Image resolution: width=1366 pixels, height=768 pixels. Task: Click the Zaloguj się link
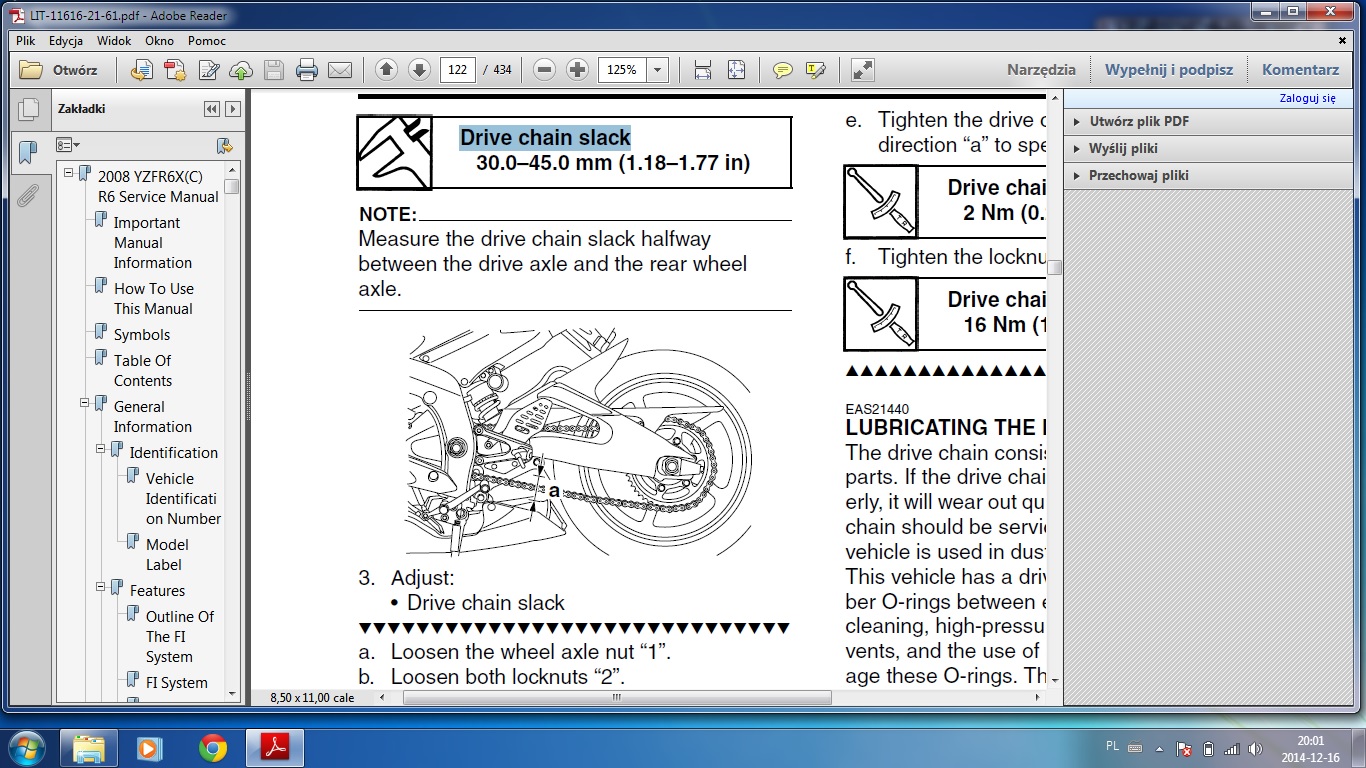tap(1307, 98)
